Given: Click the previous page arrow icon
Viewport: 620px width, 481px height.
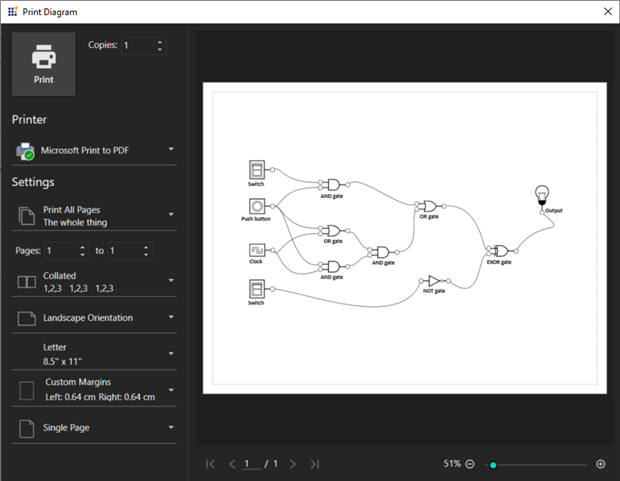Looking at the screenshot, I should point(232,464).
